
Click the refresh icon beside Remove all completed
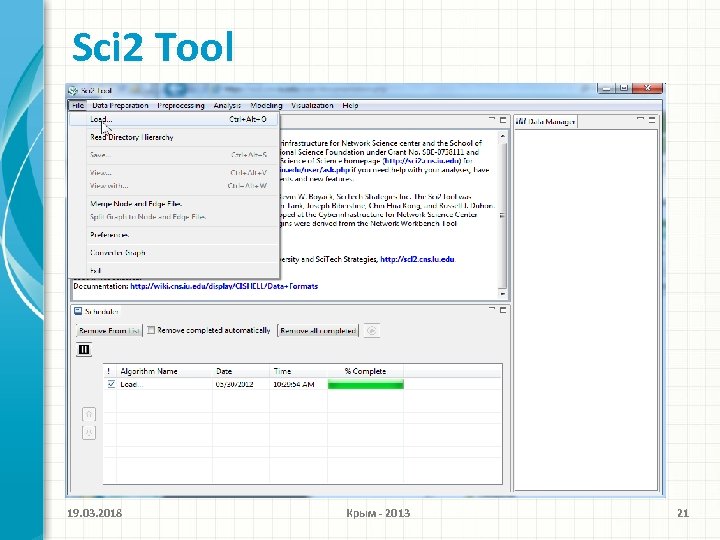point(372,331)
